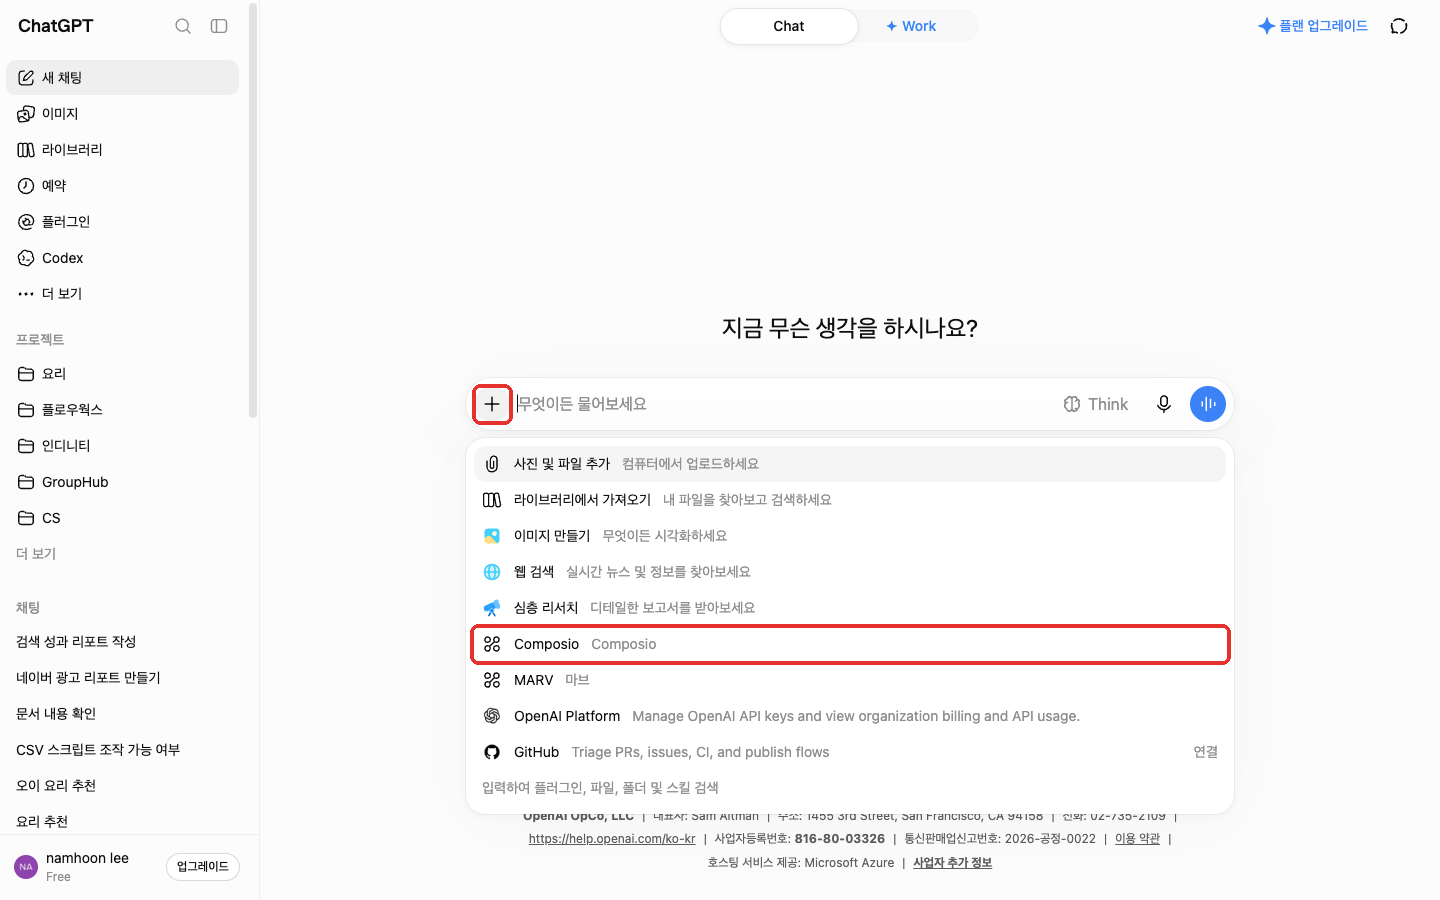Select OpenAI Platform in the menu
The width and height of the screenshot is (1440, 900).
pos(850,716)
